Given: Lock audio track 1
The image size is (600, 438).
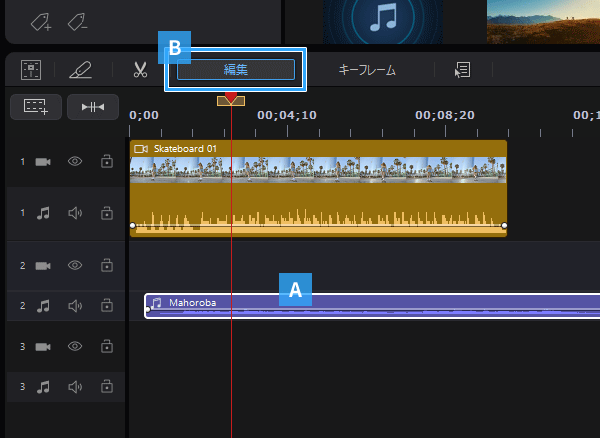Looking at the screenshot, I should click(107, 213).
